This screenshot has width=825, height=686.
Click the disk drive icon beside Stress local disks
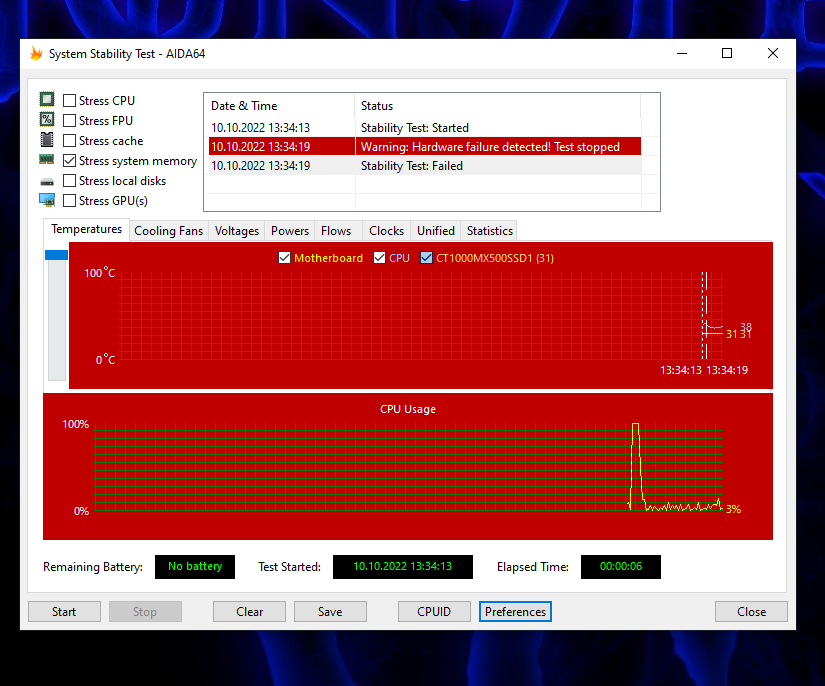pyautogui.click(x=47, y=182)
